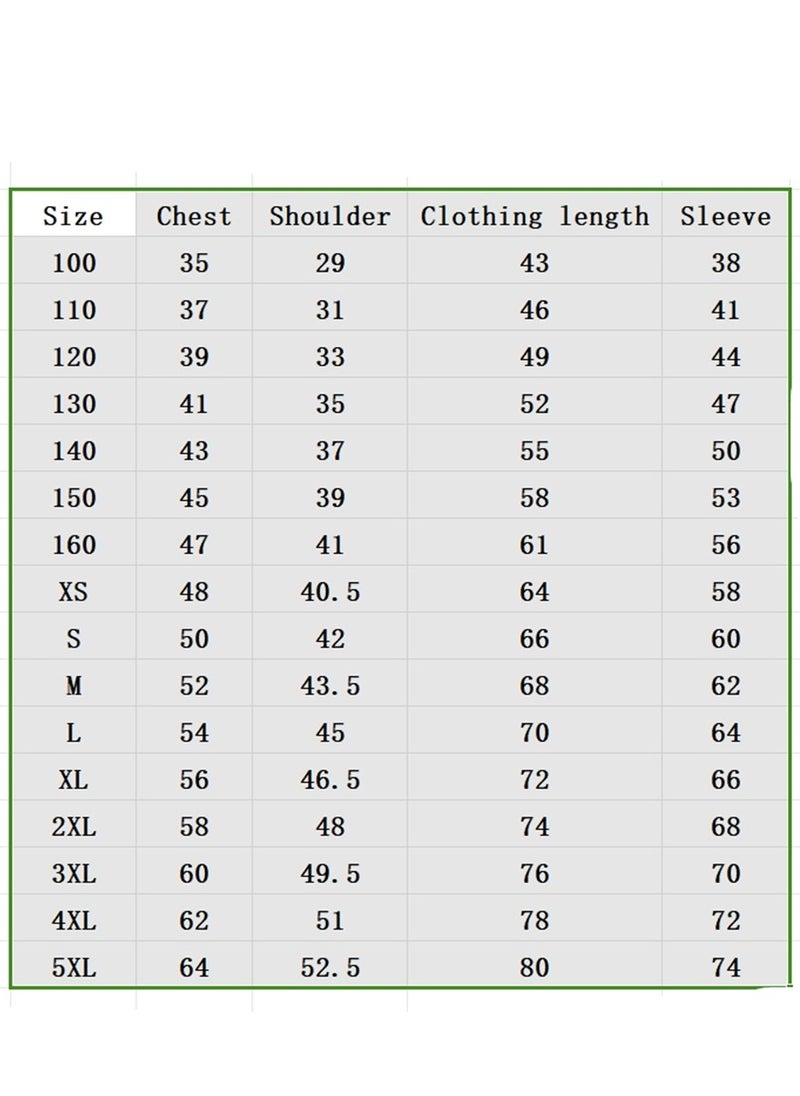Viewport: 800px width, 1096px height.
Task: Select shoulder value 33 in the 120 row
Action: (329, 354)
